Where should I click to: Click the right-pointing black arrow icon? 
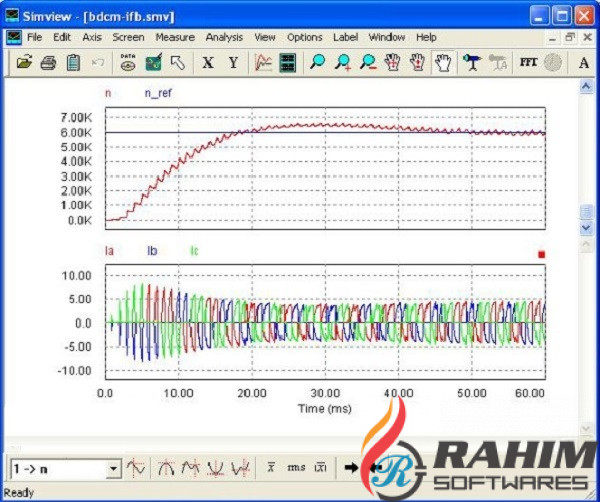(351, 467)
